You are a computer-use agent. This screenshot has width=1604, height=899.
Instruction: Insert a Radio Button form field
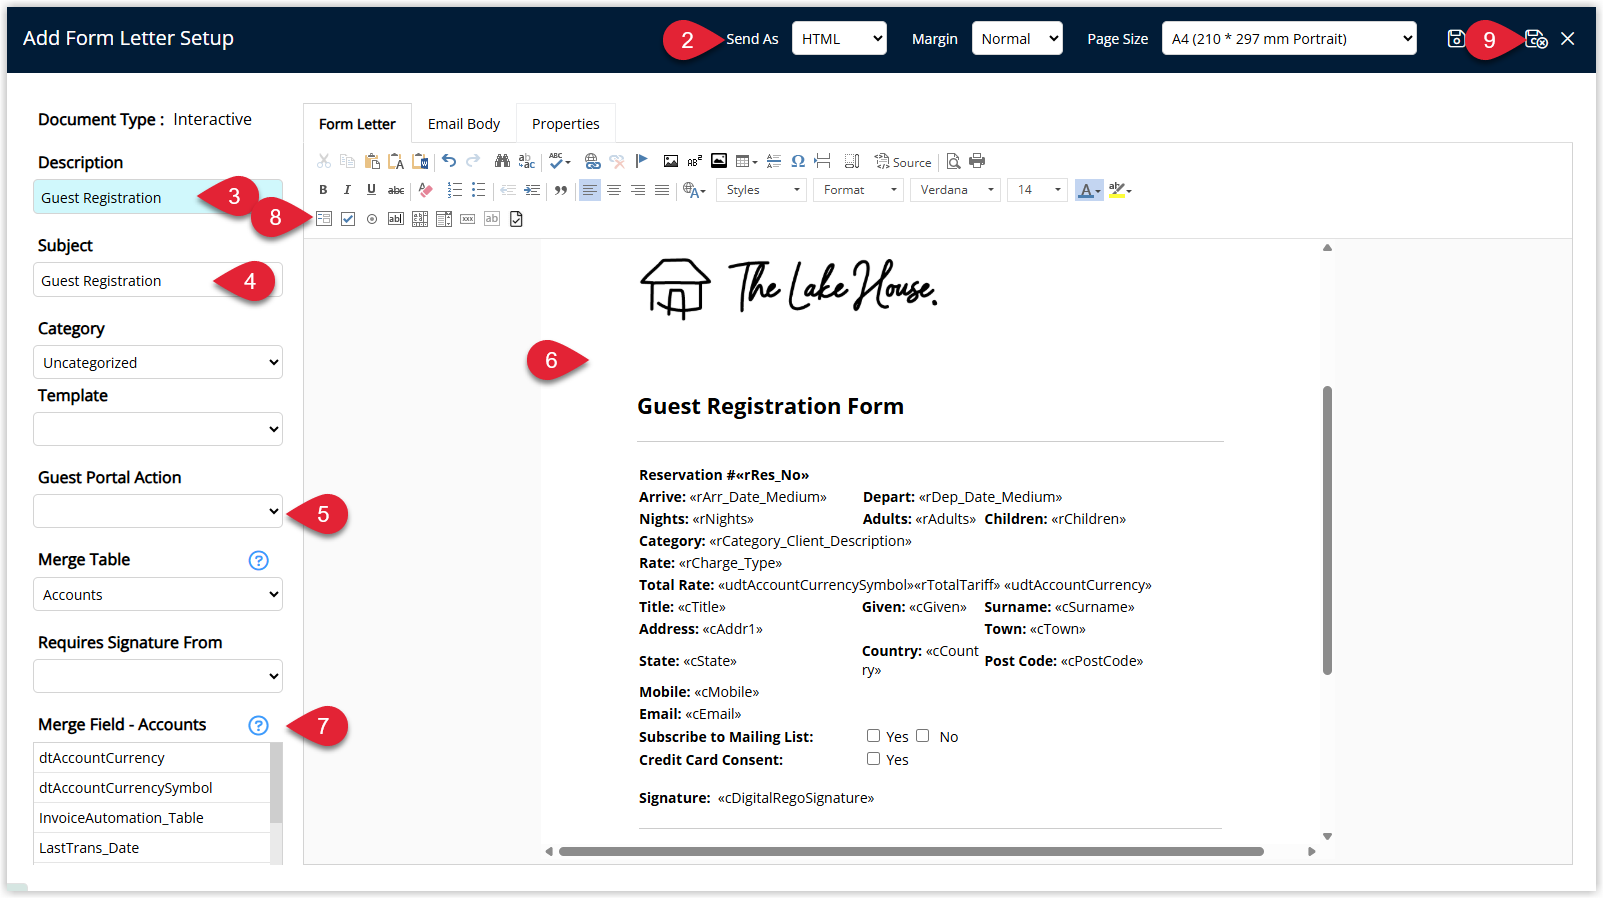[x=372, y=219]
